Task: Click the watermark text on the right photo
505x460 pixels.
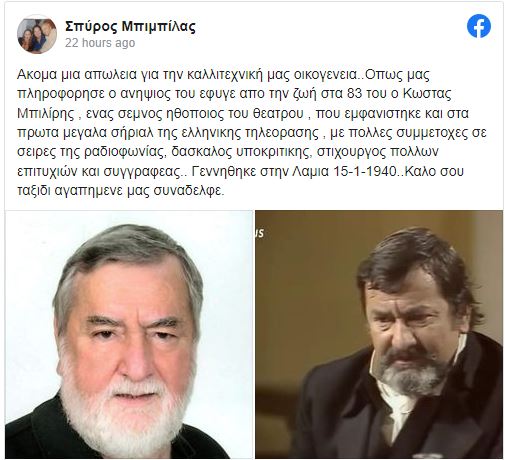Action: click(x=260, y=233)
